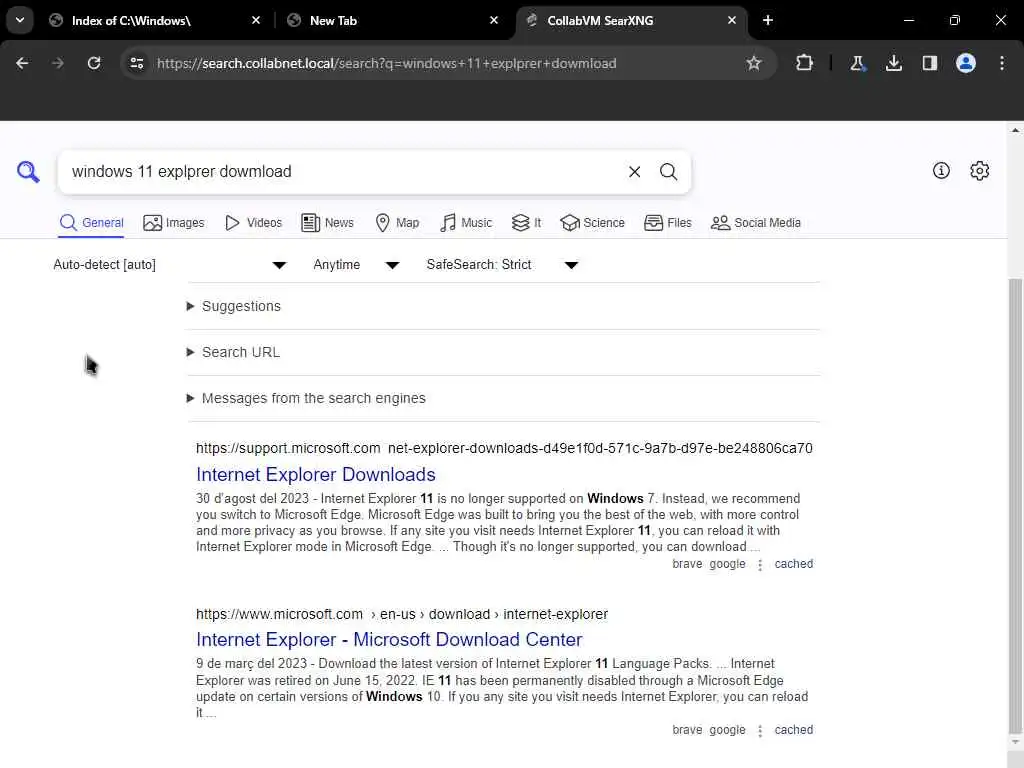Open the tab search dropdown arrow
This screenshot has height=768, width=1024.
tap(20, 20)
